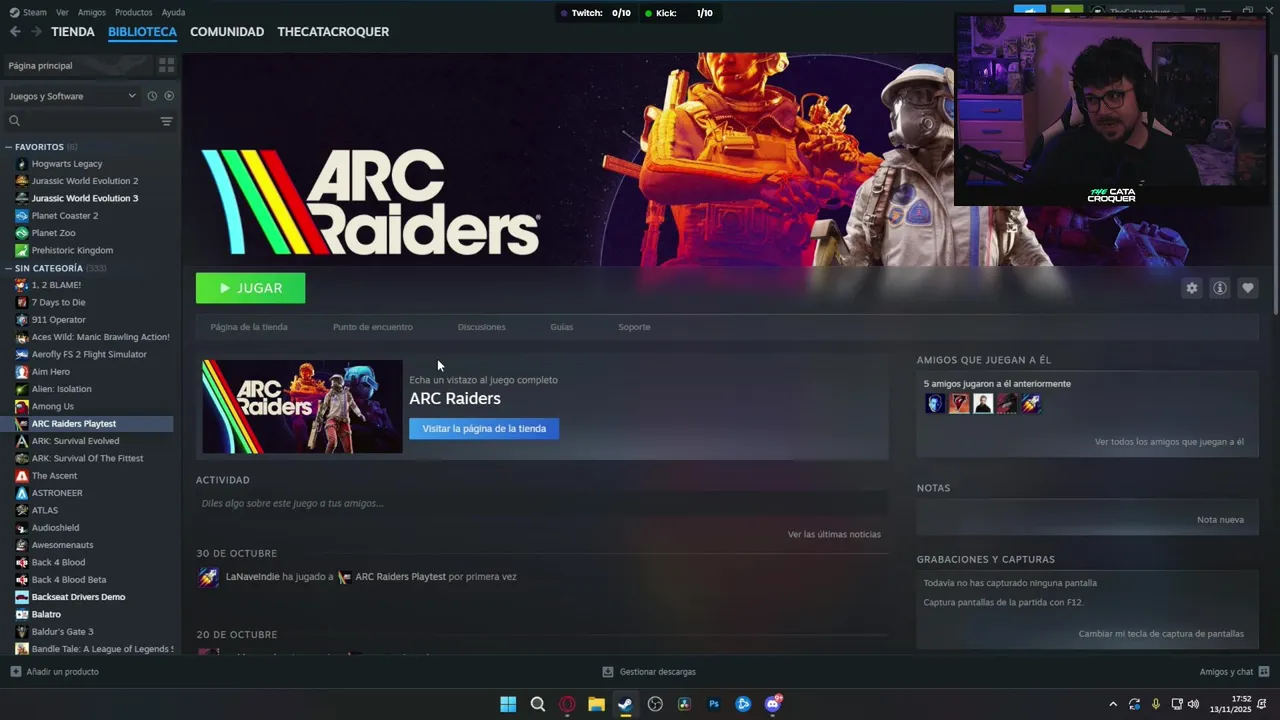Viewport: 1280px width, 720px height.
Task: Open Página de la tienda link
Action: click(249, 327)
